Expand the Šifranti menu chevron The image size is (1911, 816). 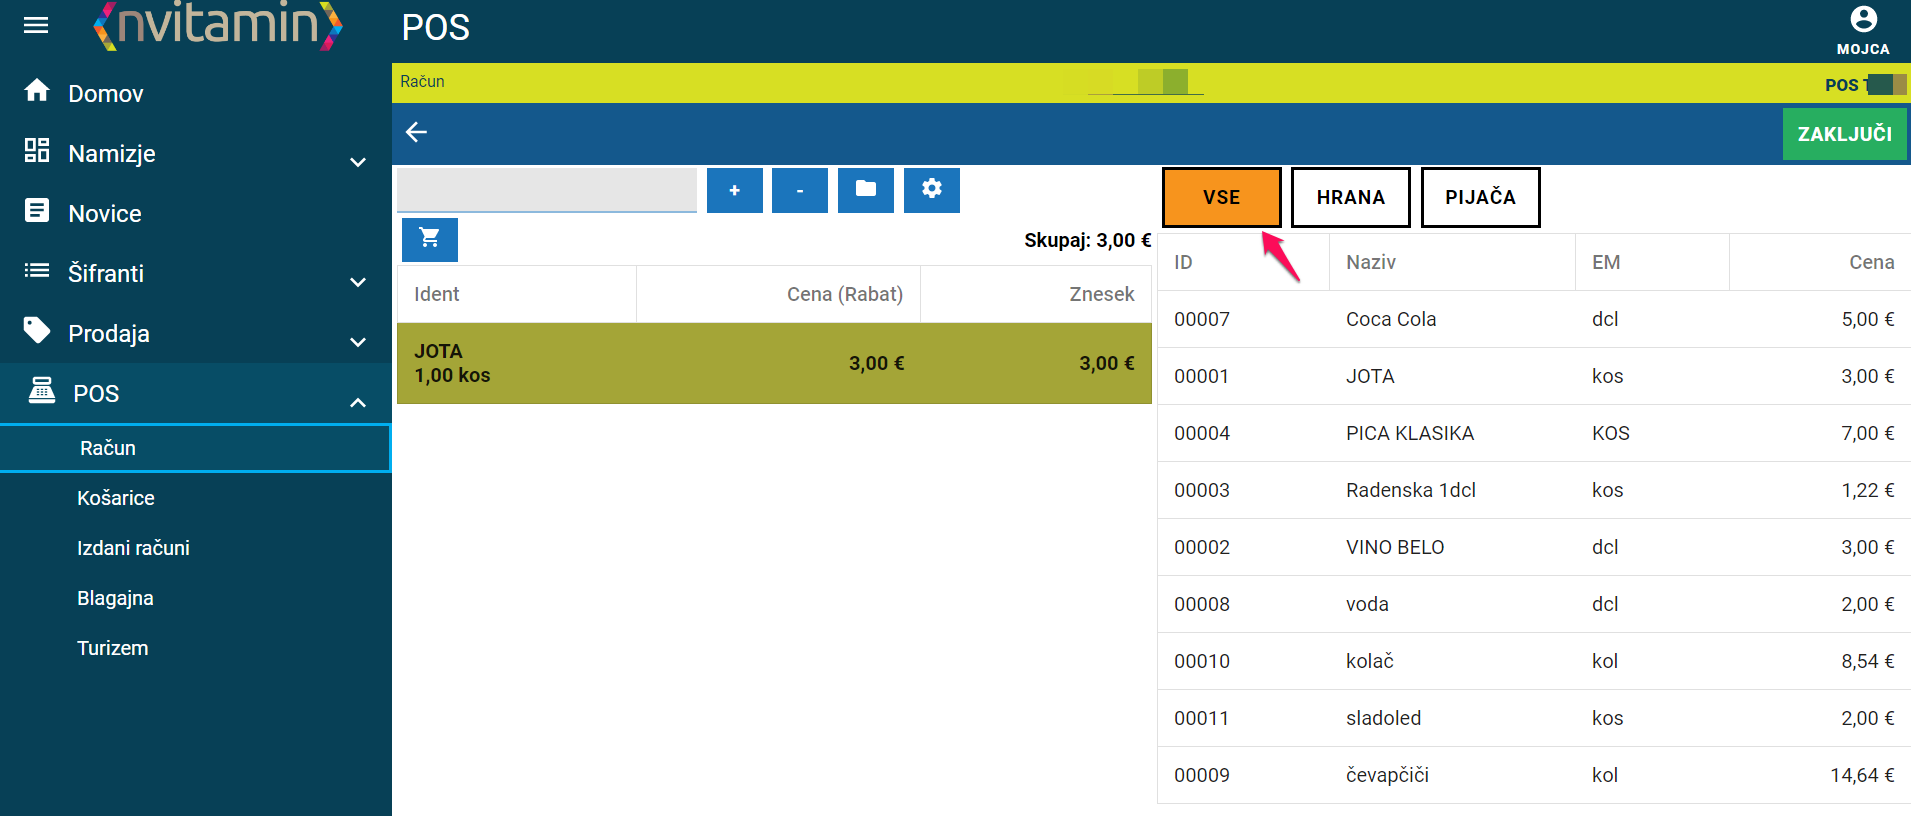click(x=358, y=282)
